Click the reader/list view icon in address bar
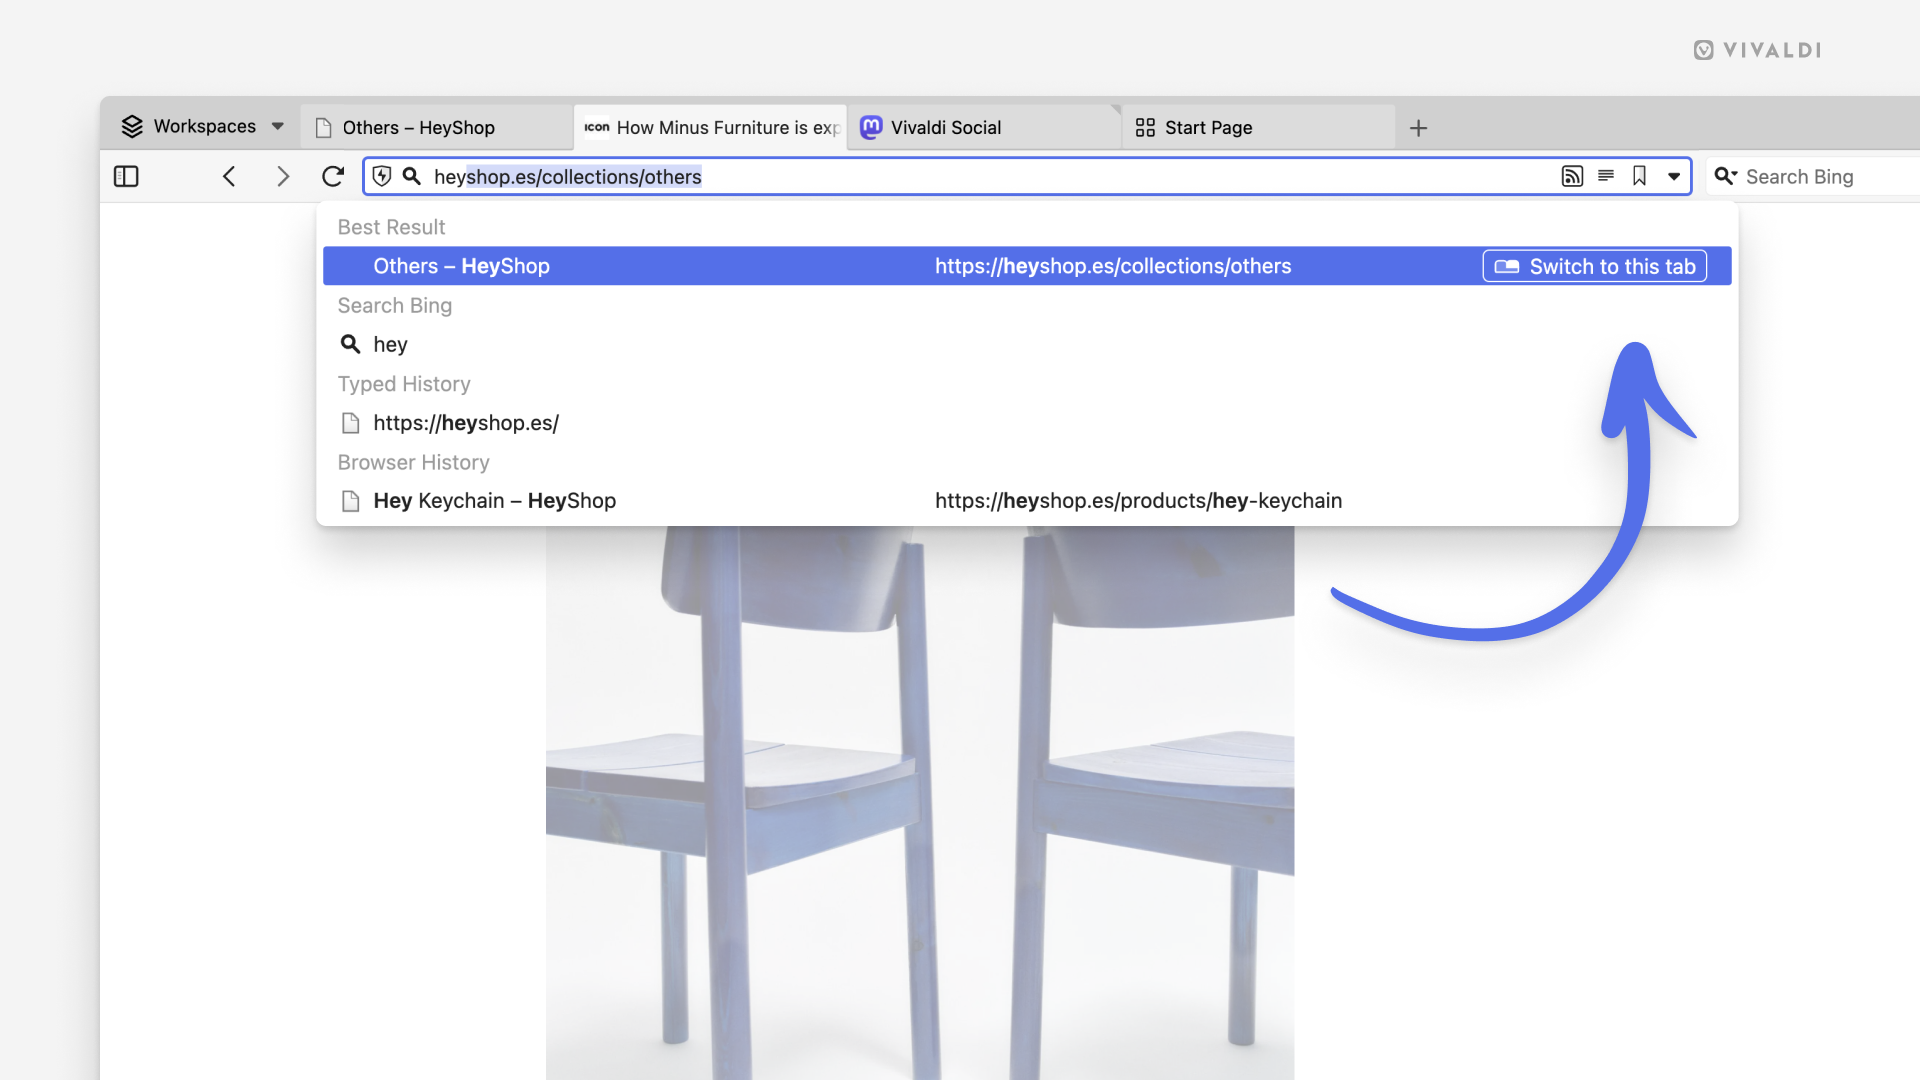This screenshot has height=1080, width=1920. (1605, 175)
